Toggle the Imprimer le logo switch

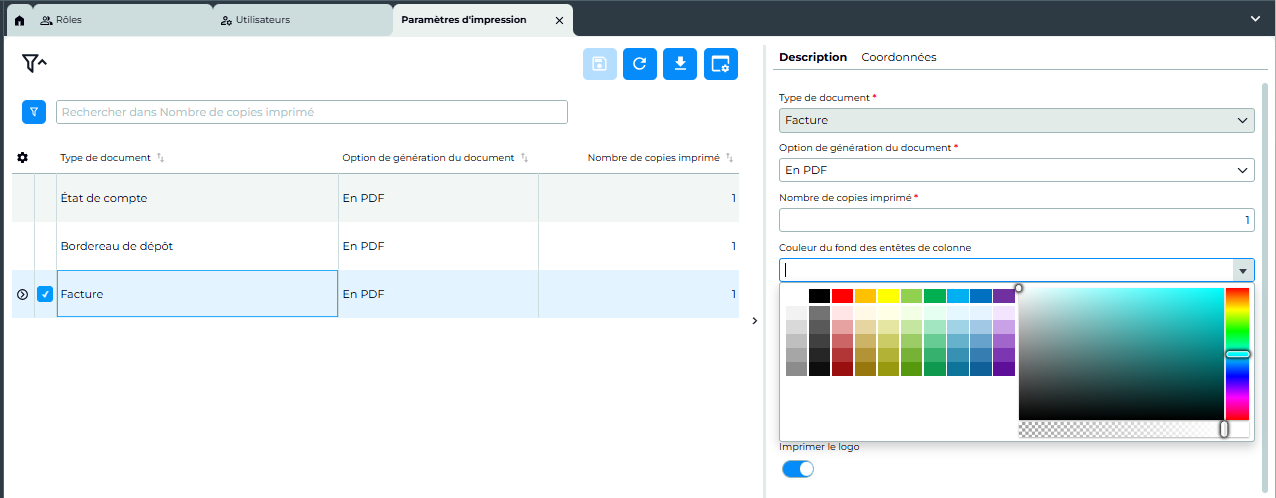click(x=798, y=469)
